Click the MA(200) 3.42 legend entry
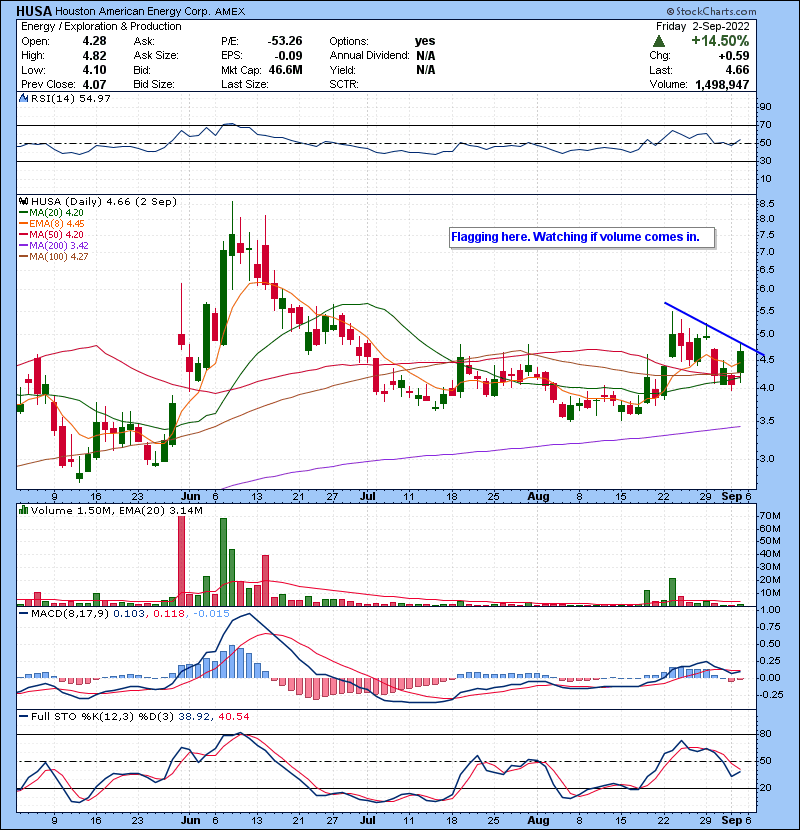Viewport: 800px width, 830px height. tap(53, 246)
